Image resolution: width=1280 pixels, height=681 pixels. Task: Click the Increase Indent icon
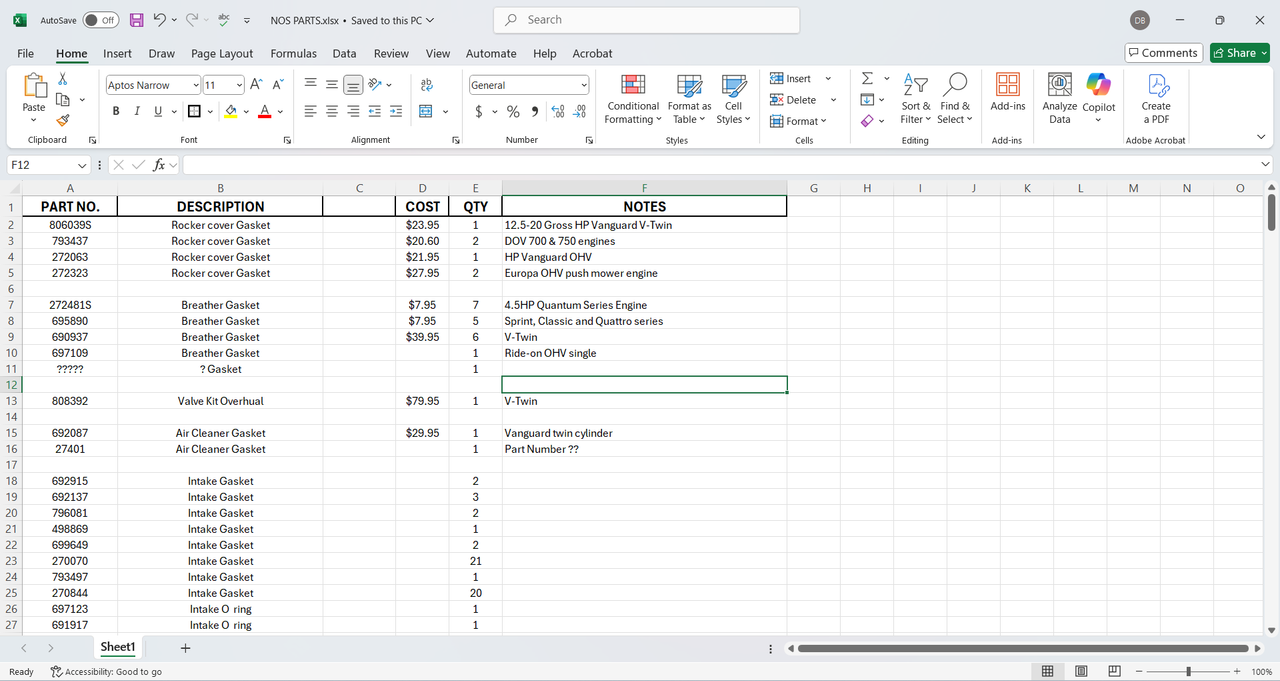396,111
